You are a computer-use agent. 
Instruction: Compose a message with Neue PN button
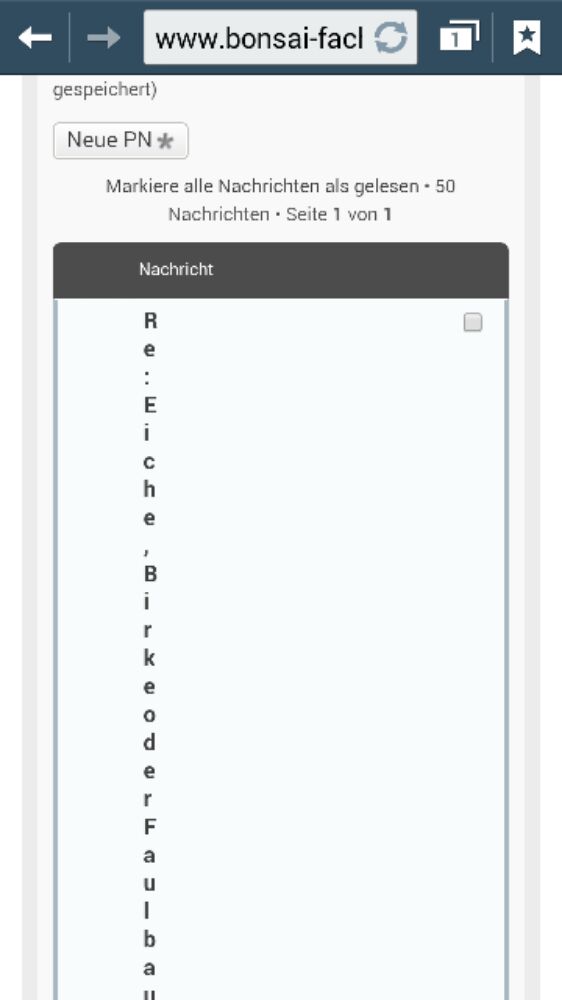click(x=121, y=140)
